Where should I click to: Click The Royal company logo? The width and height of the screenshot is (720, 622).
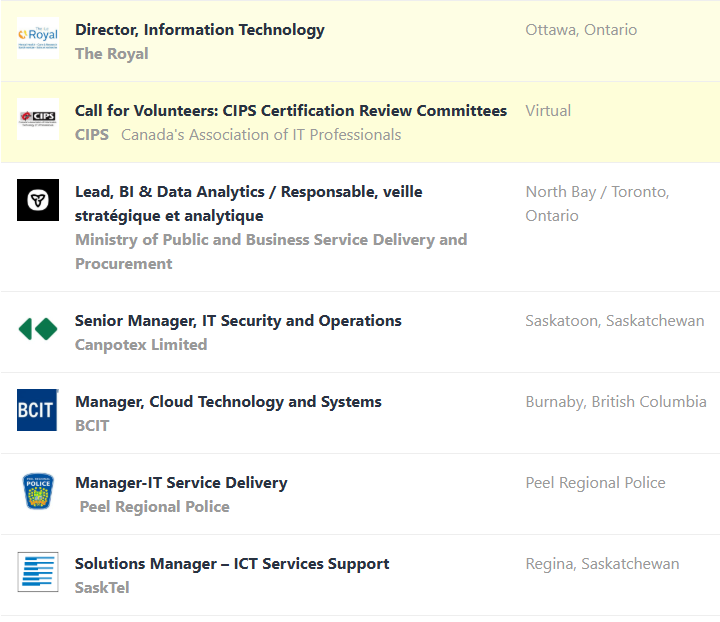click(x=38, y=38)
